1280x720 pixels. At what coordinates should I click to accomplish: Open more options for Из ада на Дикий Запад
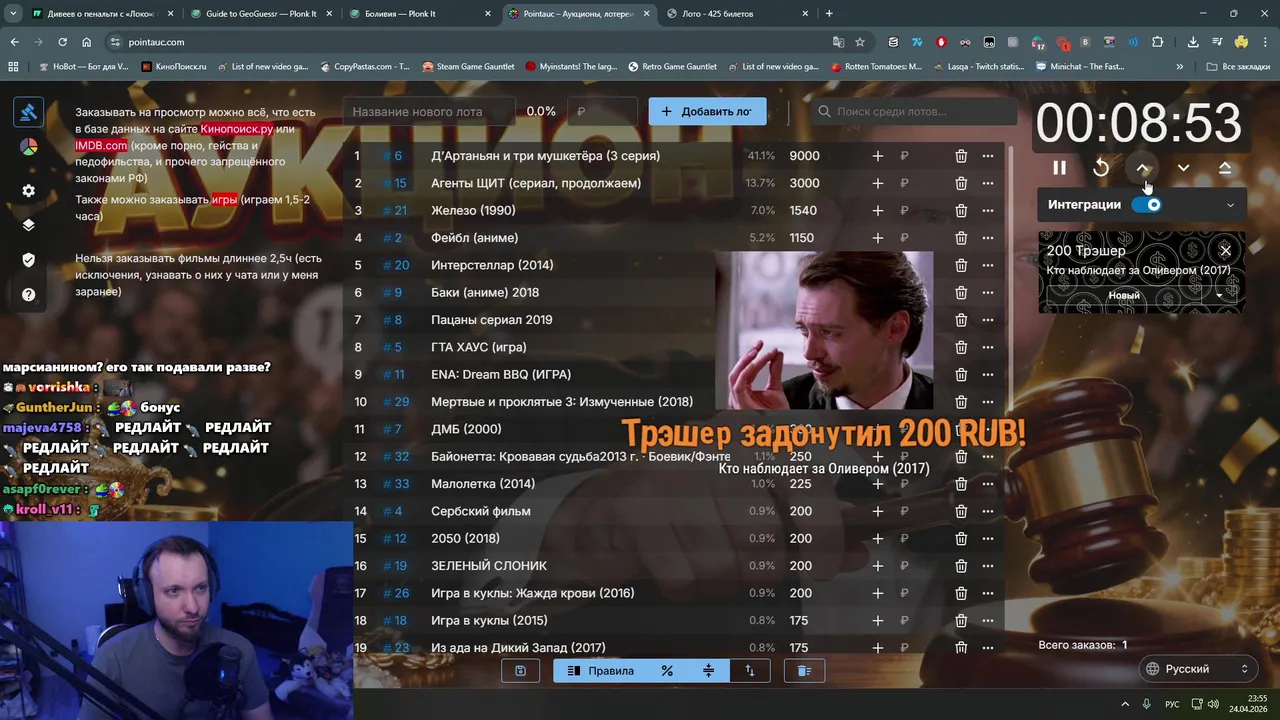987,648
